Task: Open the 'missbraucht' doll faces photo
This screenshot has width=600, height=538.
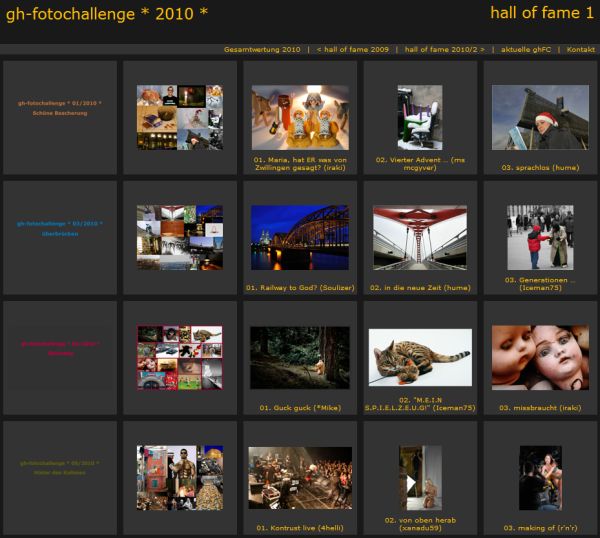Action: (540, 357)
